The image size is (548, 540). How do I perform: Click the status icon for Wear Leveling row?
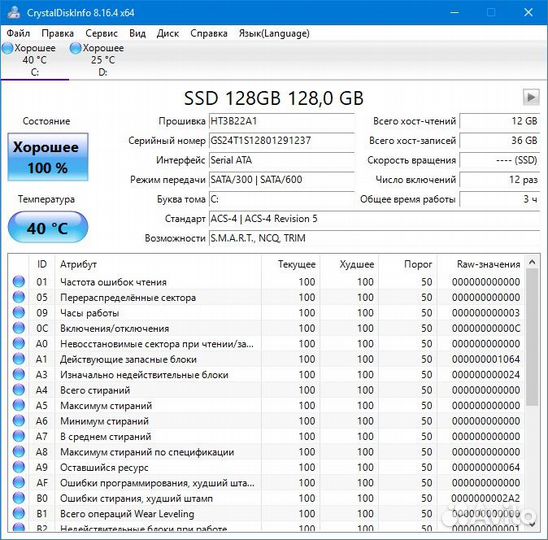pos(19,513)
